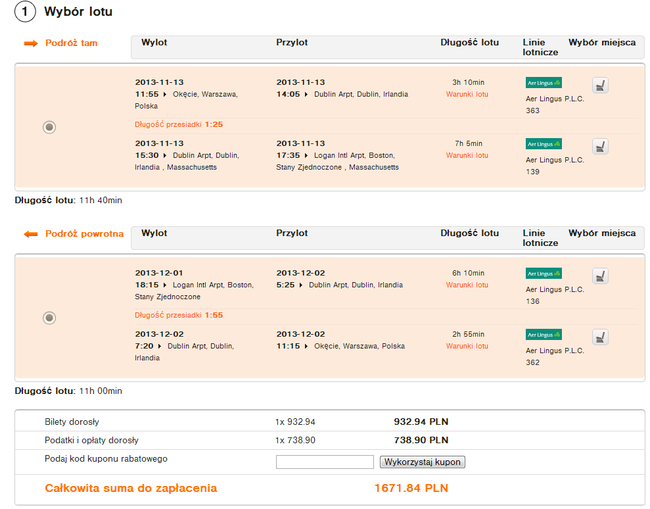
Task: Open Warunki lotu for 2h 55min flight
Action: pos(467,346)
